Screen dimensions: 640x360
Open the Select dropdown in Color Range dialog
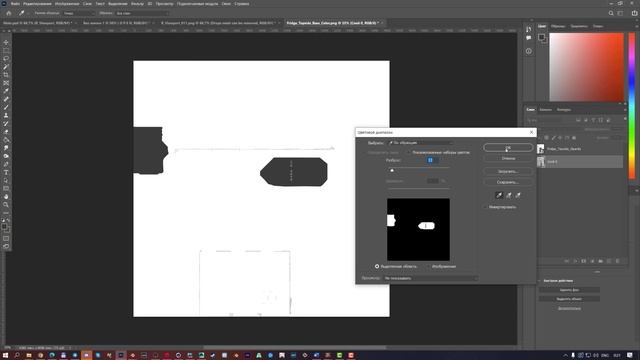click(x=420, y=143)
